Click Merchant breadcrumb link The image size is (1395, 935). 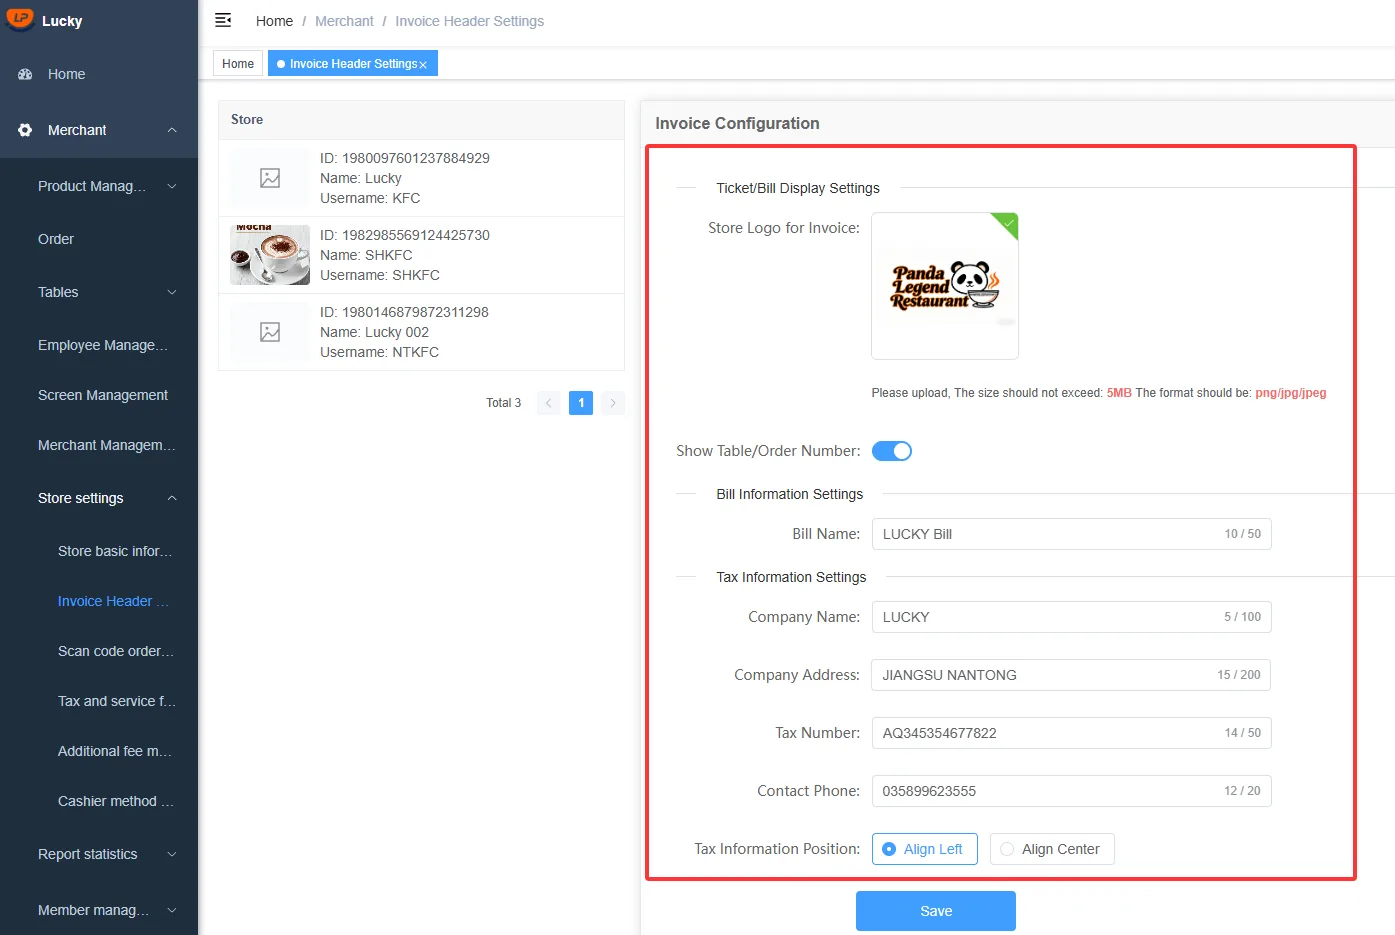click(344, 21)
